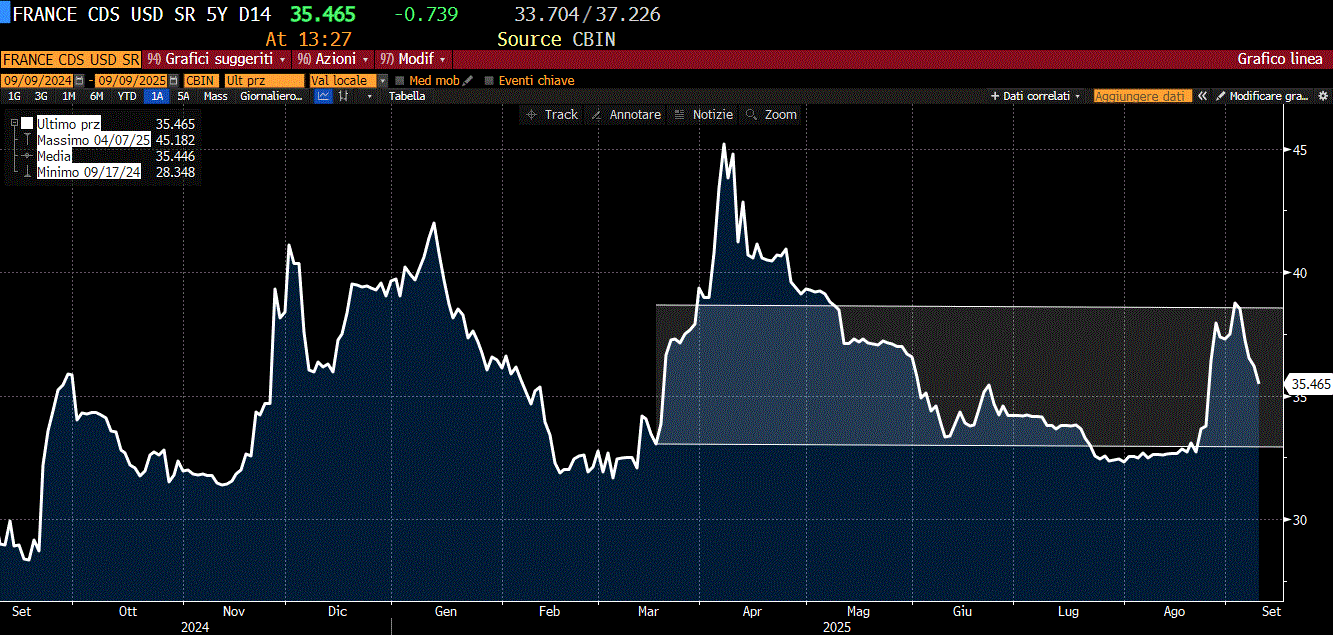This screenshot has height=635, width=1333.
Task: Select the YTD time range
Action: click(127, 96)
